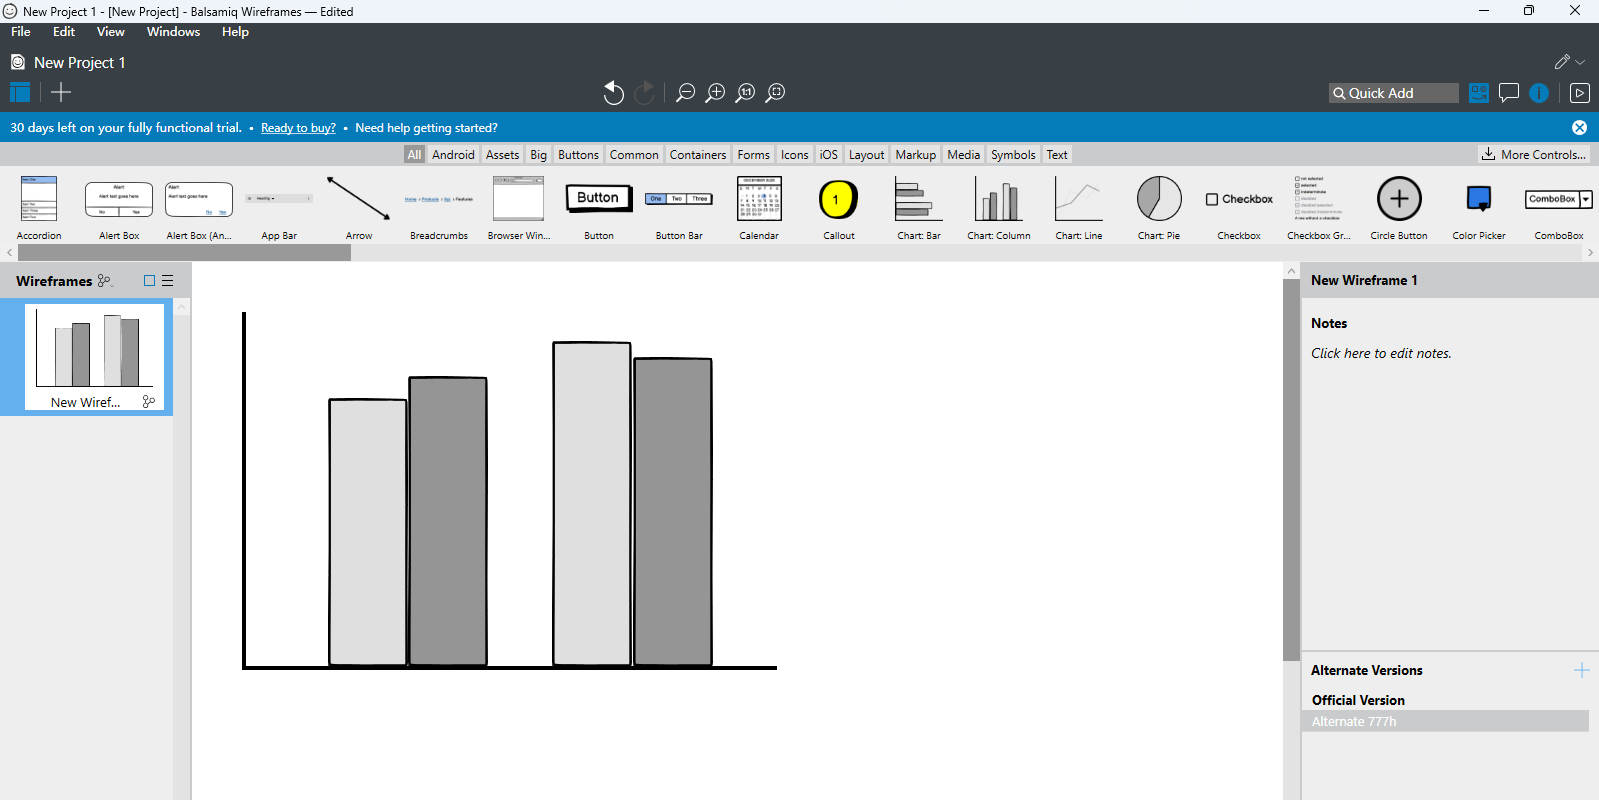Select the Official Version entry
1599x800 pixels.
[1358, 700]
